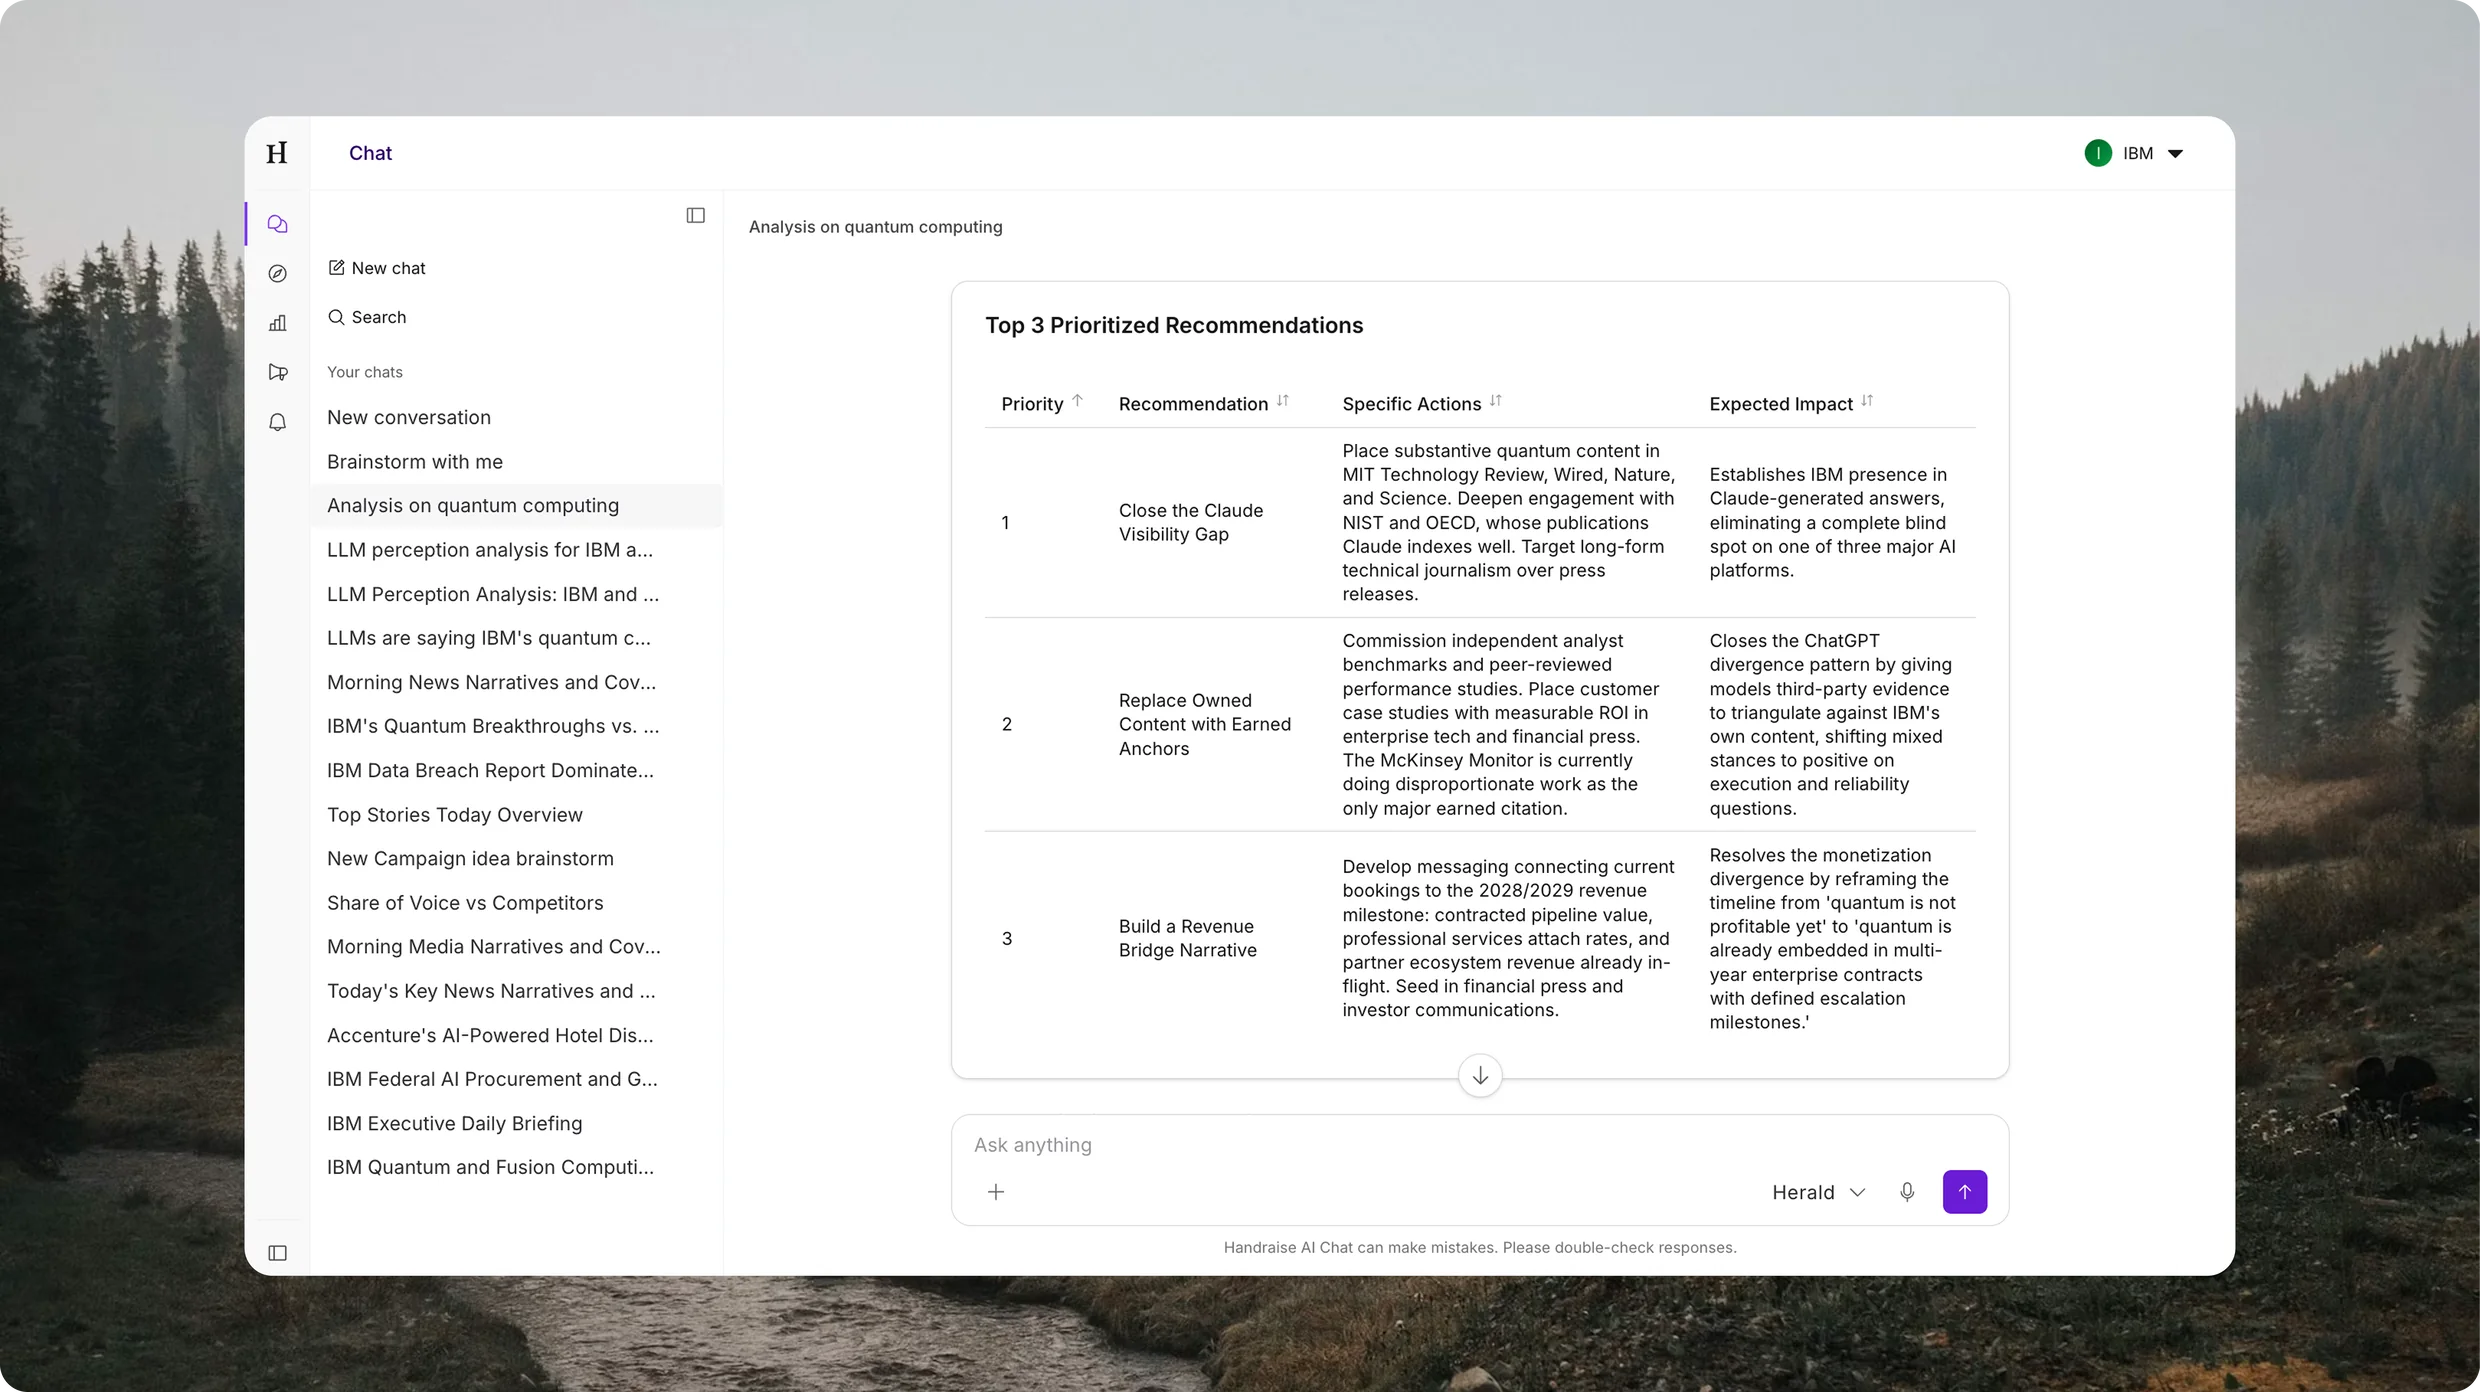Click Analysis on quantum computing page title
This screenshot has height=1392, width=2480.
[x=875, y=226]
